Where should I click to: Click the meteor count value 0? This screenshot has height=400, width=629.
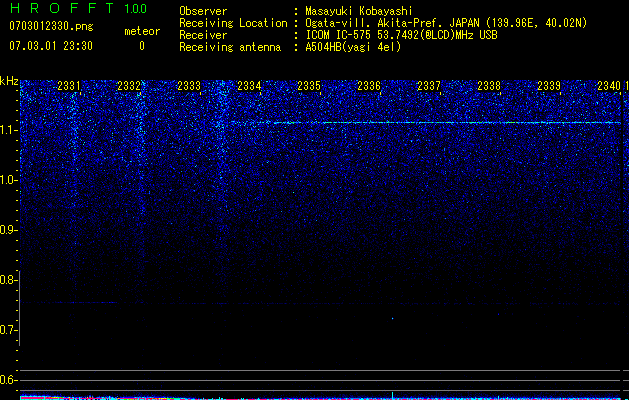pyautogui.click(x=142, y=46)
